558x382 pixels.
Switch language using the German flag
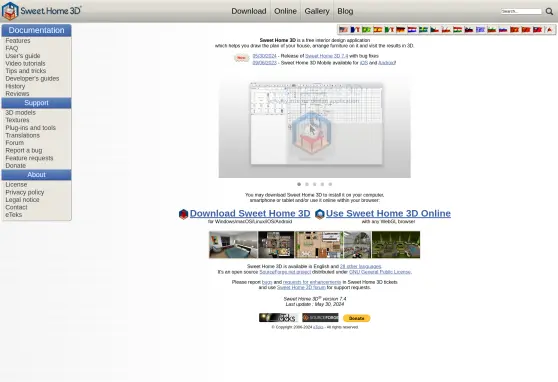coord(400,30)
